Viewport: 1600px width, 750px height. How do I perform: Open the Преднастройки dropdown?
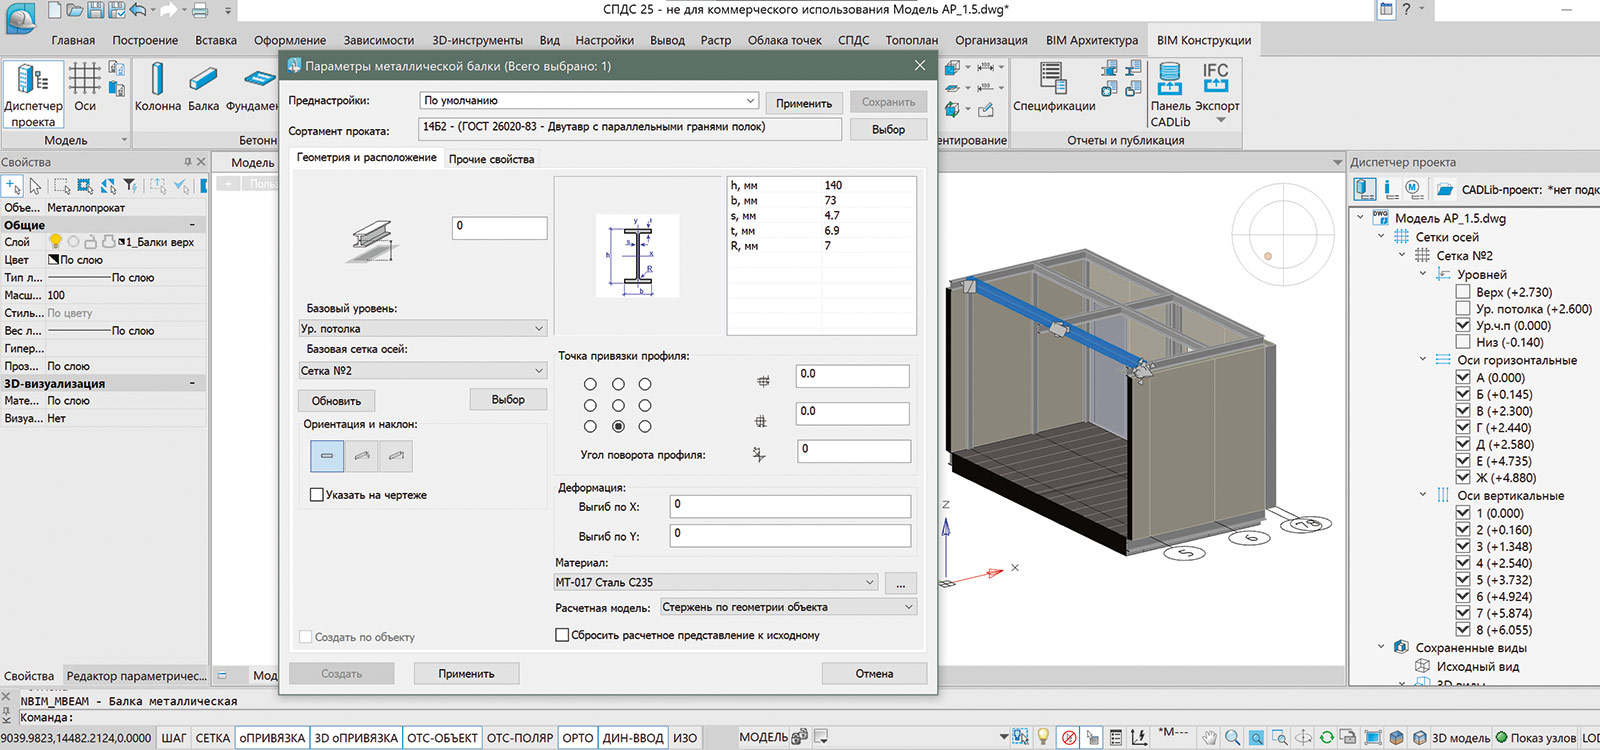pos(589,100)
